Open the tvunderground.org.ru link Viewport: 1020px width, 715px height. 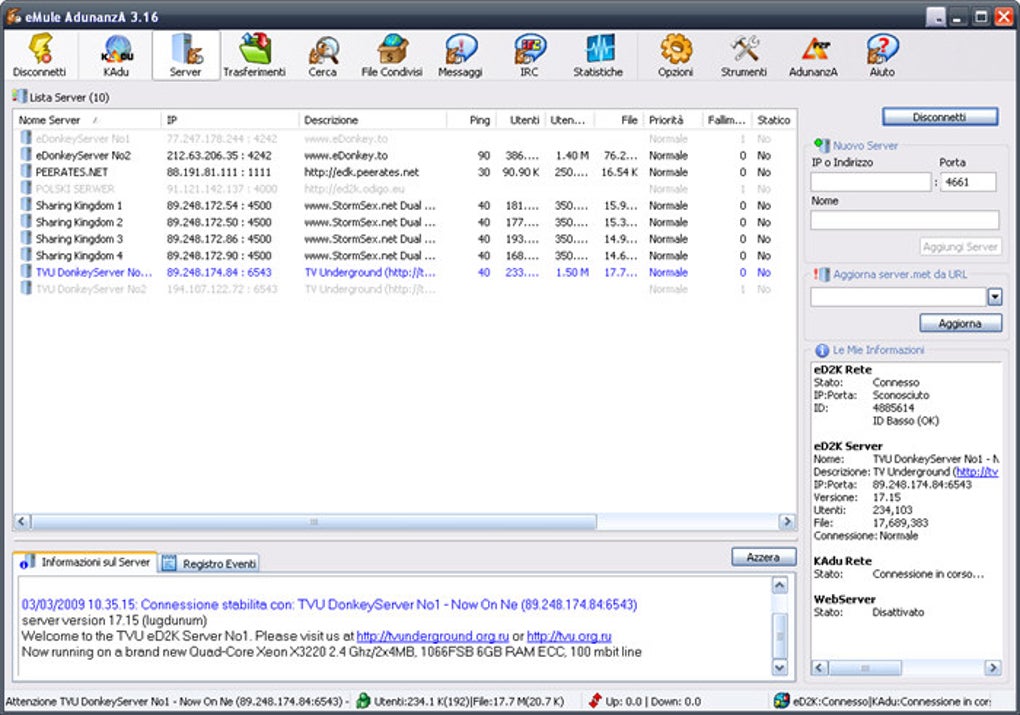click(x=433, y=636)
